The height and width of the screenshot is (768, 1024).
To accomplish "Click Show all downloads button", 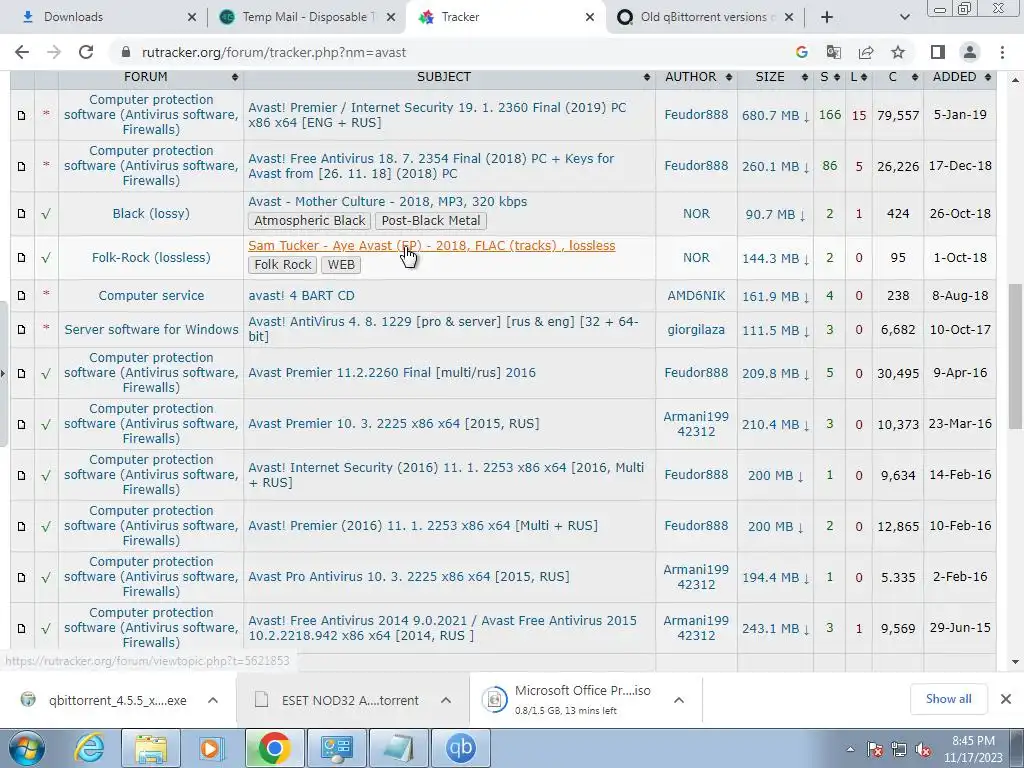I will click(x=948, y=699).
